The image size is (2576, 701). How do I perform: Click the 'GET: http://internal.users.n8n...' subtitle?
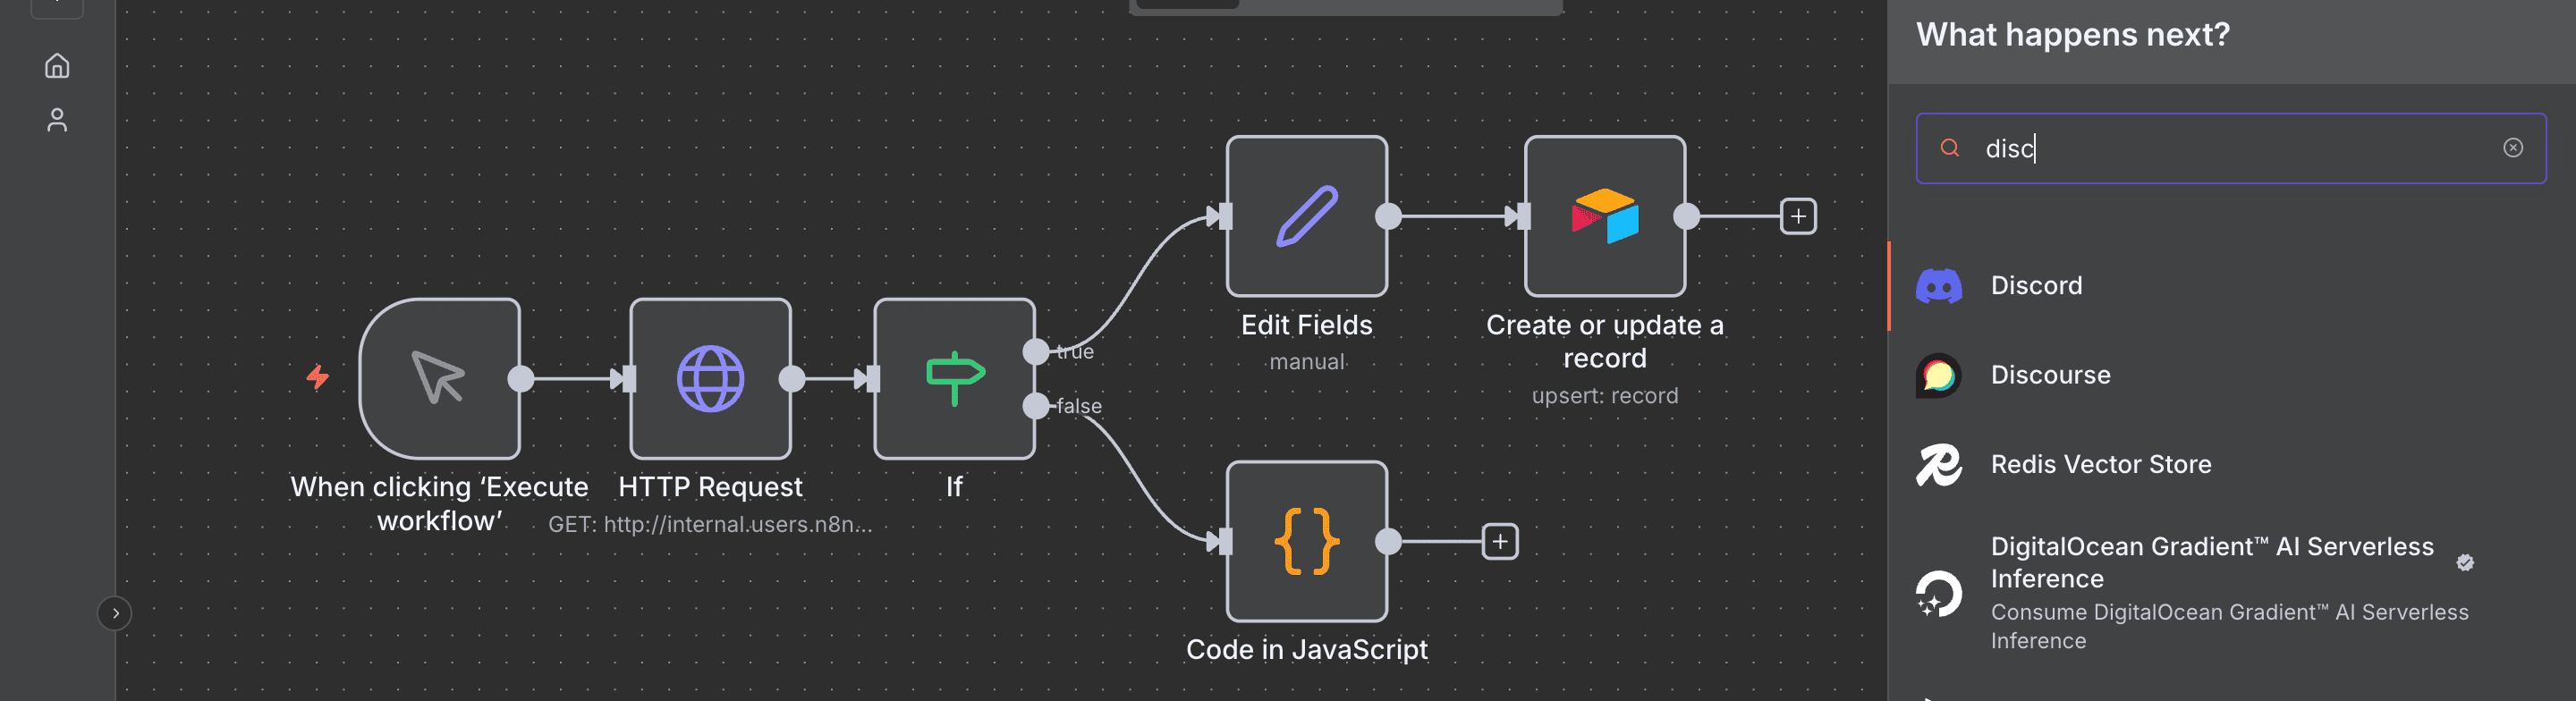click(710, 525)
